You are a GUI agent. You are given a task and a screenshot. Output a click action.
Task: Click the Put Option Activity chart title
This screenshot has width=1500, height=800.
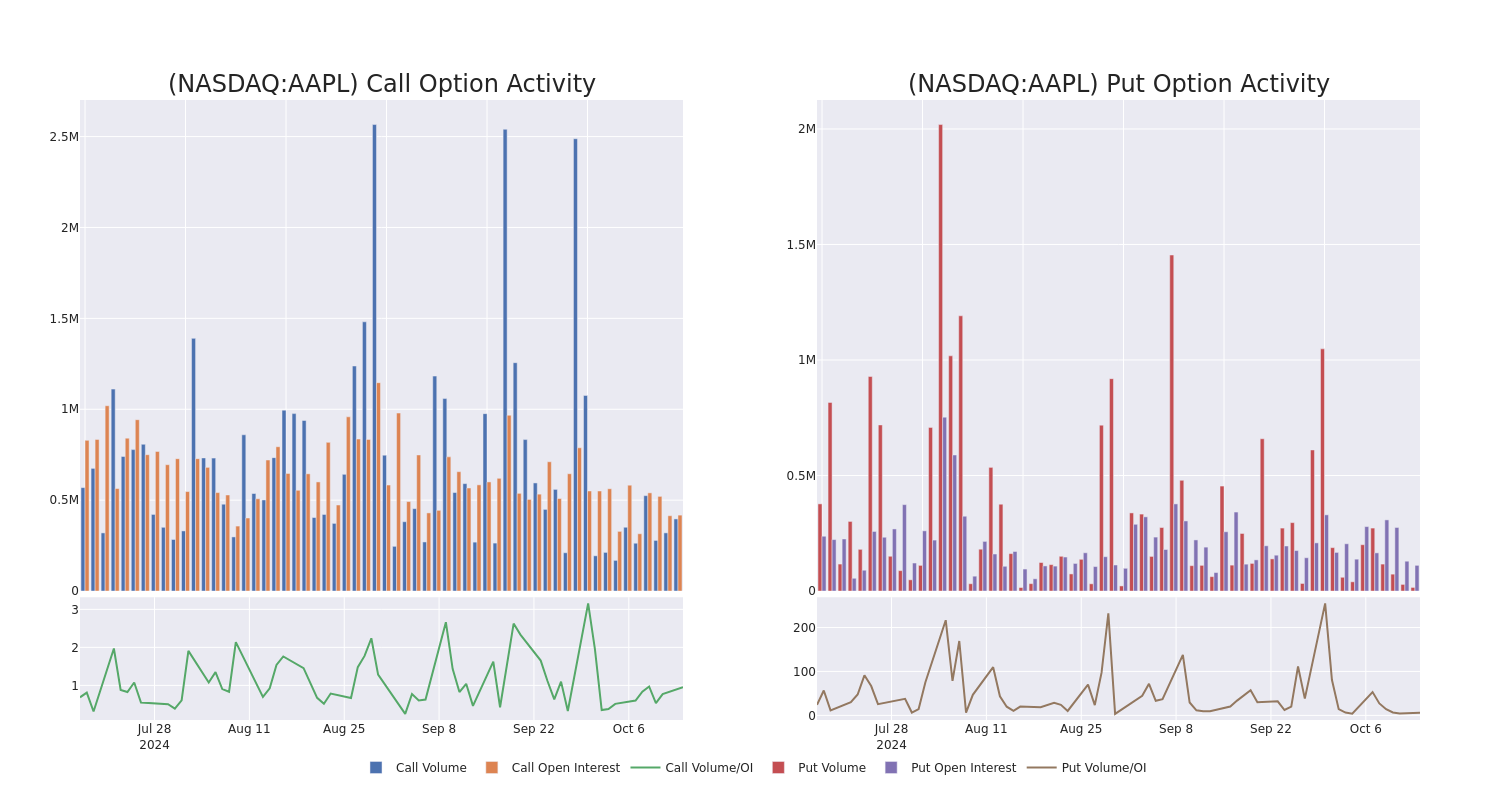click(x=1119, y=84)
